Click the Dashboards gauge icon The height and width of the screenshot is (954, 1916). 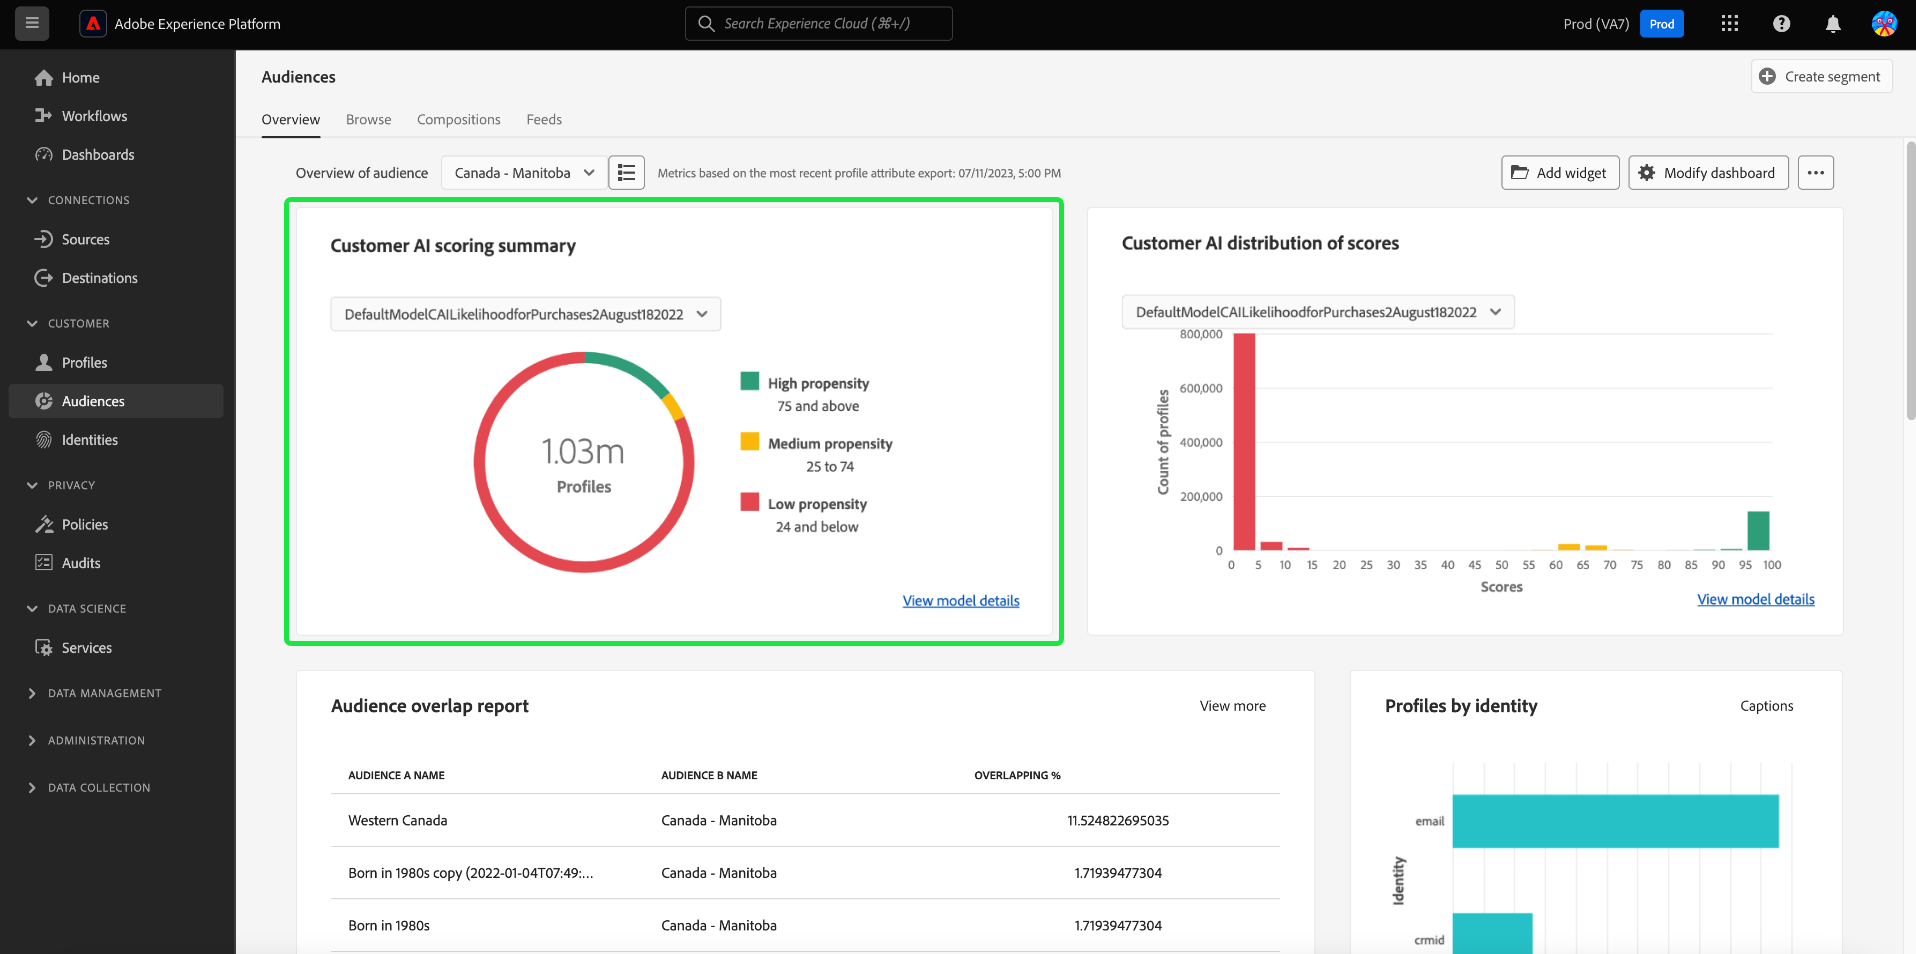(44, 155)
